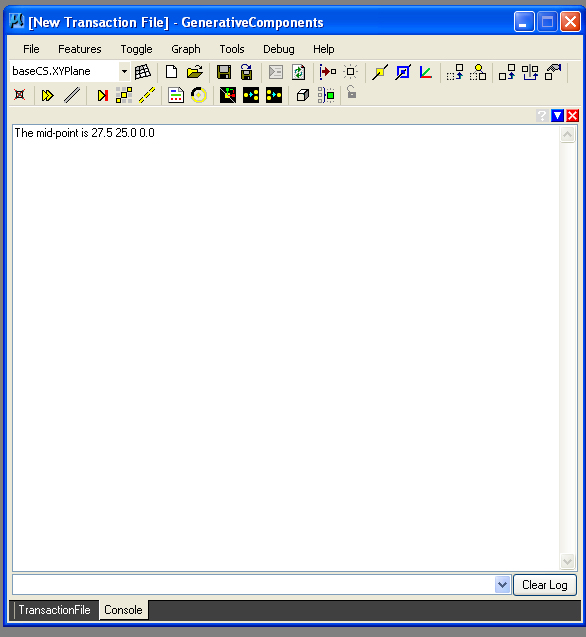Click the red X-square icon at toolbar start

point(20,95)
